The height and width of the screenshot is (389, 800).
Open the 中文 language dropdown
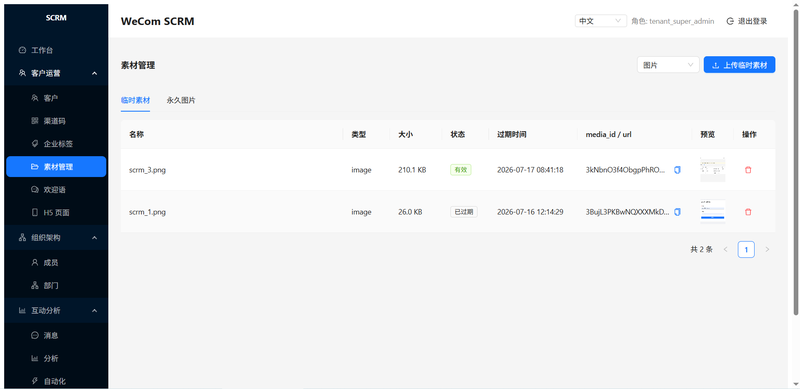pyautogui.click(x=601, y=21)
